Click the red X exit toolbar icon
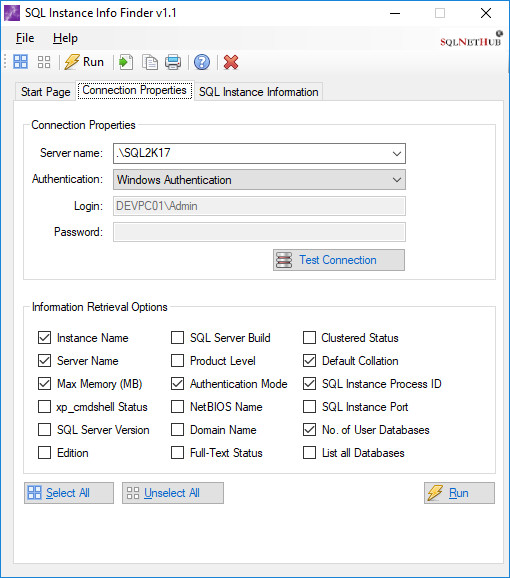Screen dimensions: 510x578 231,62
